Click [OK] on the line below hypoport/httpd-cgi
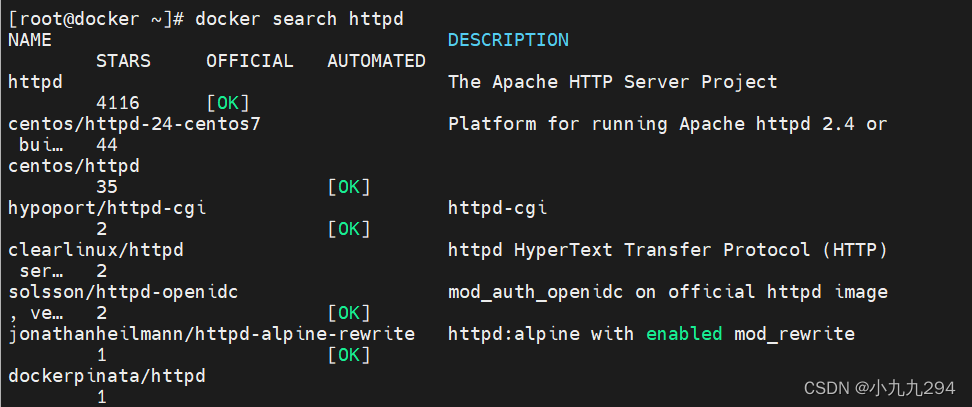Screen dimensions: 972x407 349,229
